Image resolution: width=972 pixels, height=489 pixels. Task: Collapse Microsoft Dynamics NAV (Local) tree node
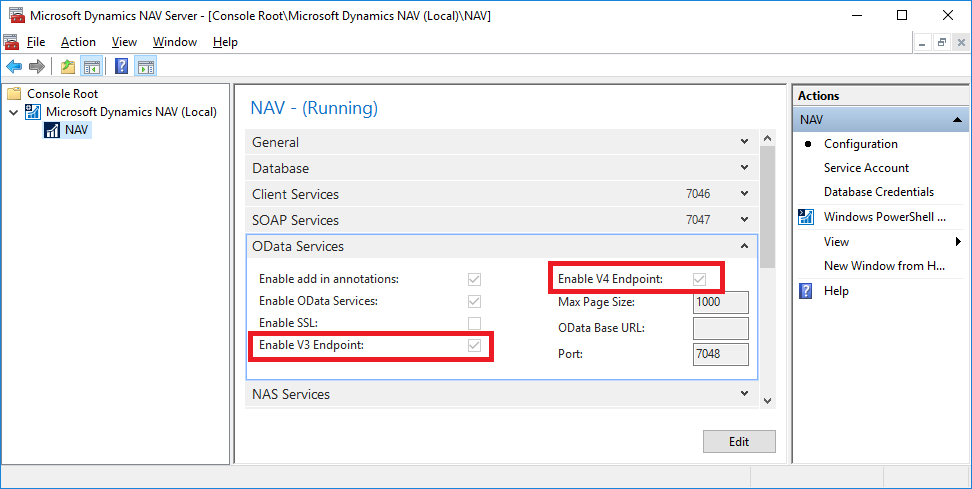click(x=14, y=112)
